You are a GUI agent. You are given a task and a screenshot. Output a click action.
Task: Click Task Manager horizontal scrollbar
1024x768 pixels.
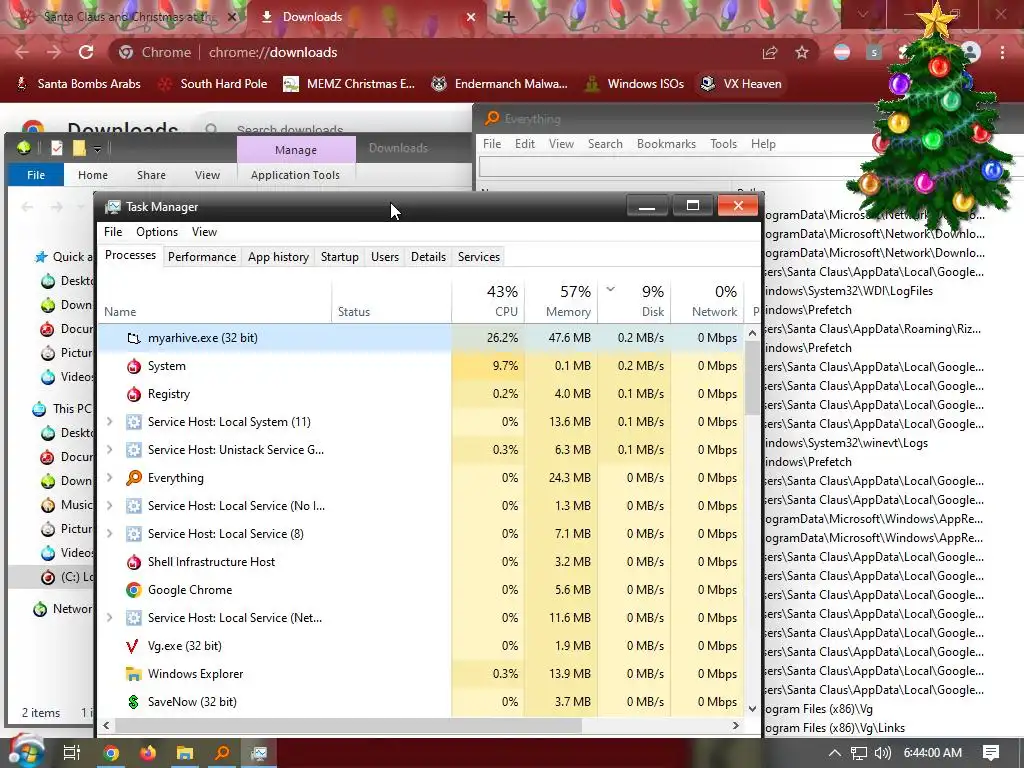click(349, 726)
